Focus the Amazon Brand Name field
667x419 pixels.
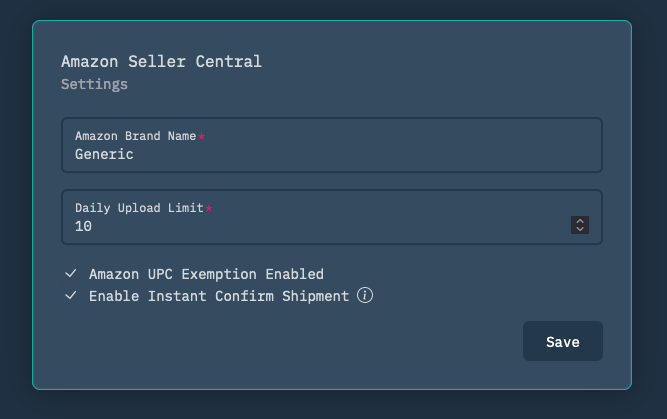tap(332, 145)
